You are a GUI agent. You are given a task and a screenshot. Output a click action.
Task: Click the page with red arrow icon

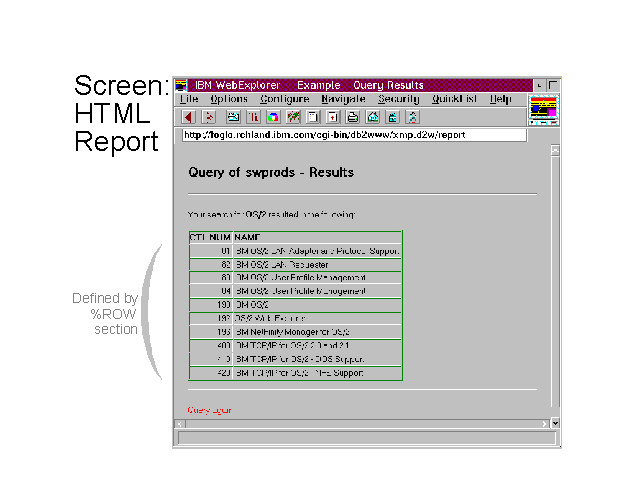coord(333,117)
